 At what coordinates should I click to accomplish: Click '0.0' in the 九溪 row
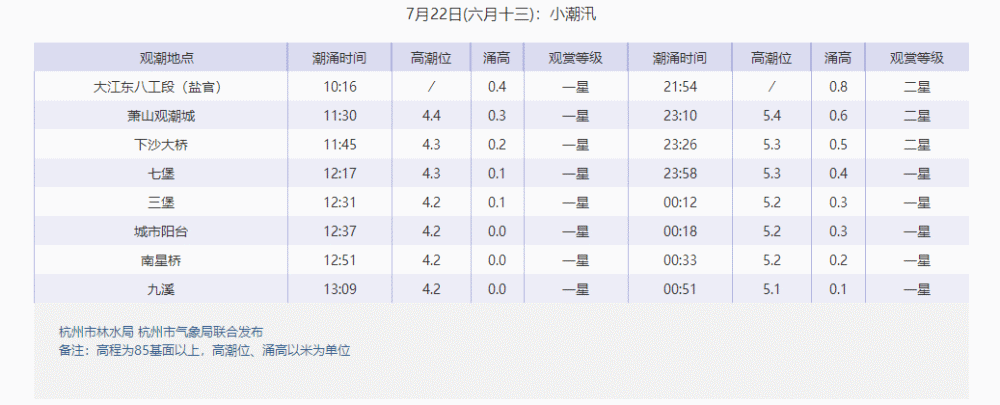tap(497, 290)
